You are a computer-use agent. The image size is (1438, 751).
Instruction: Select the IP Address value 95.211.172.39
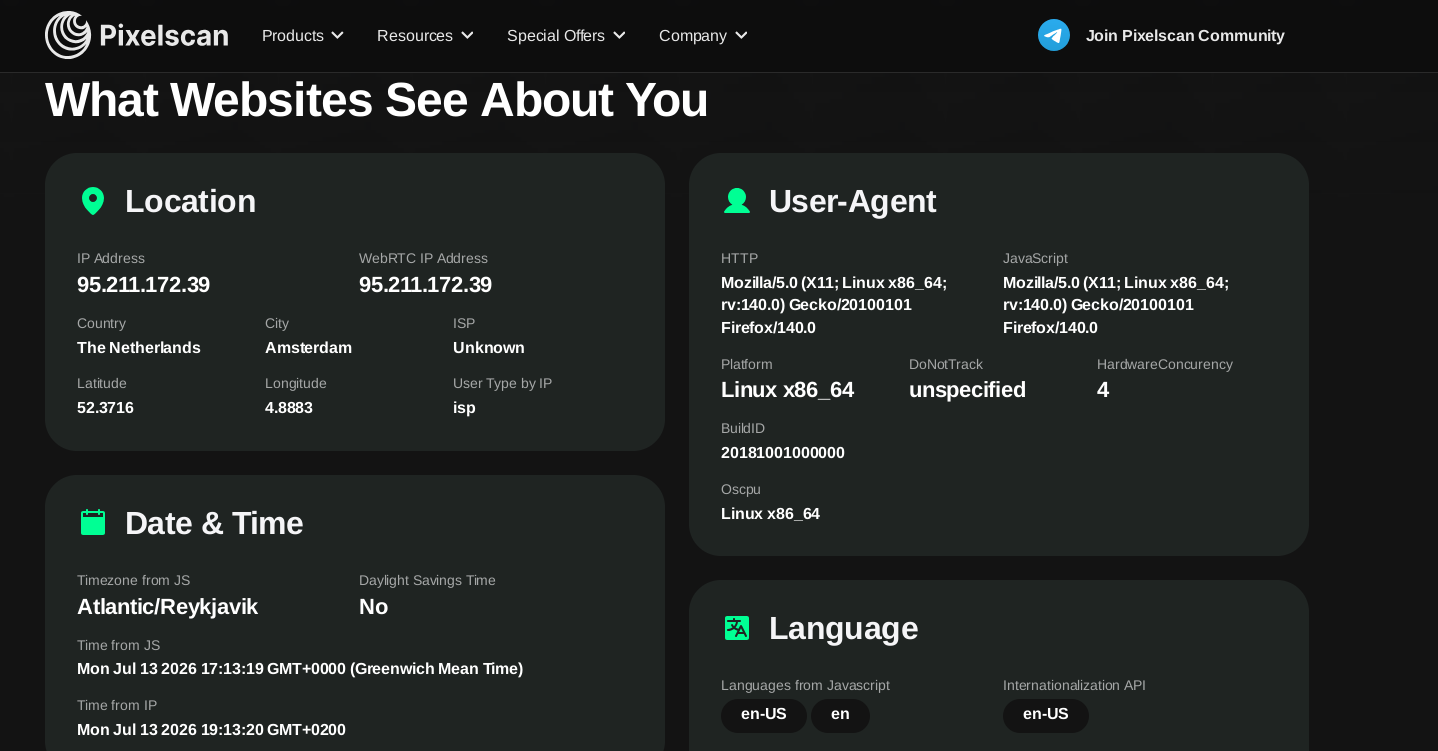coord(143,285)
